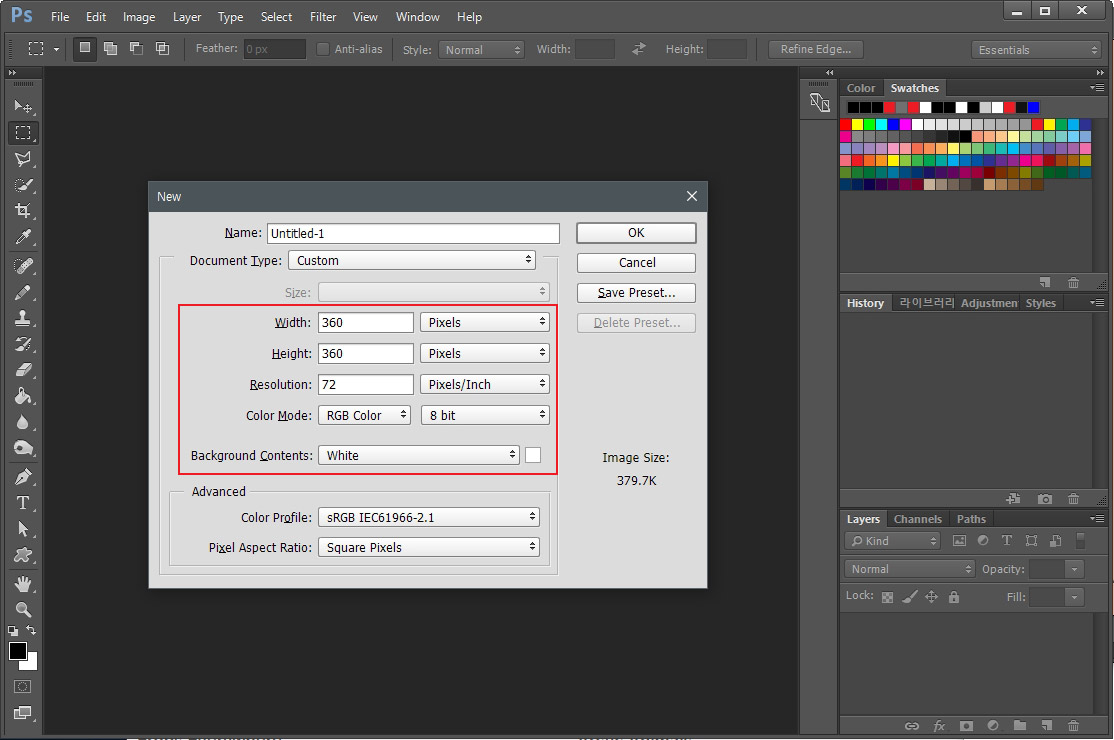Click Cancel in the New dialog

636,263
